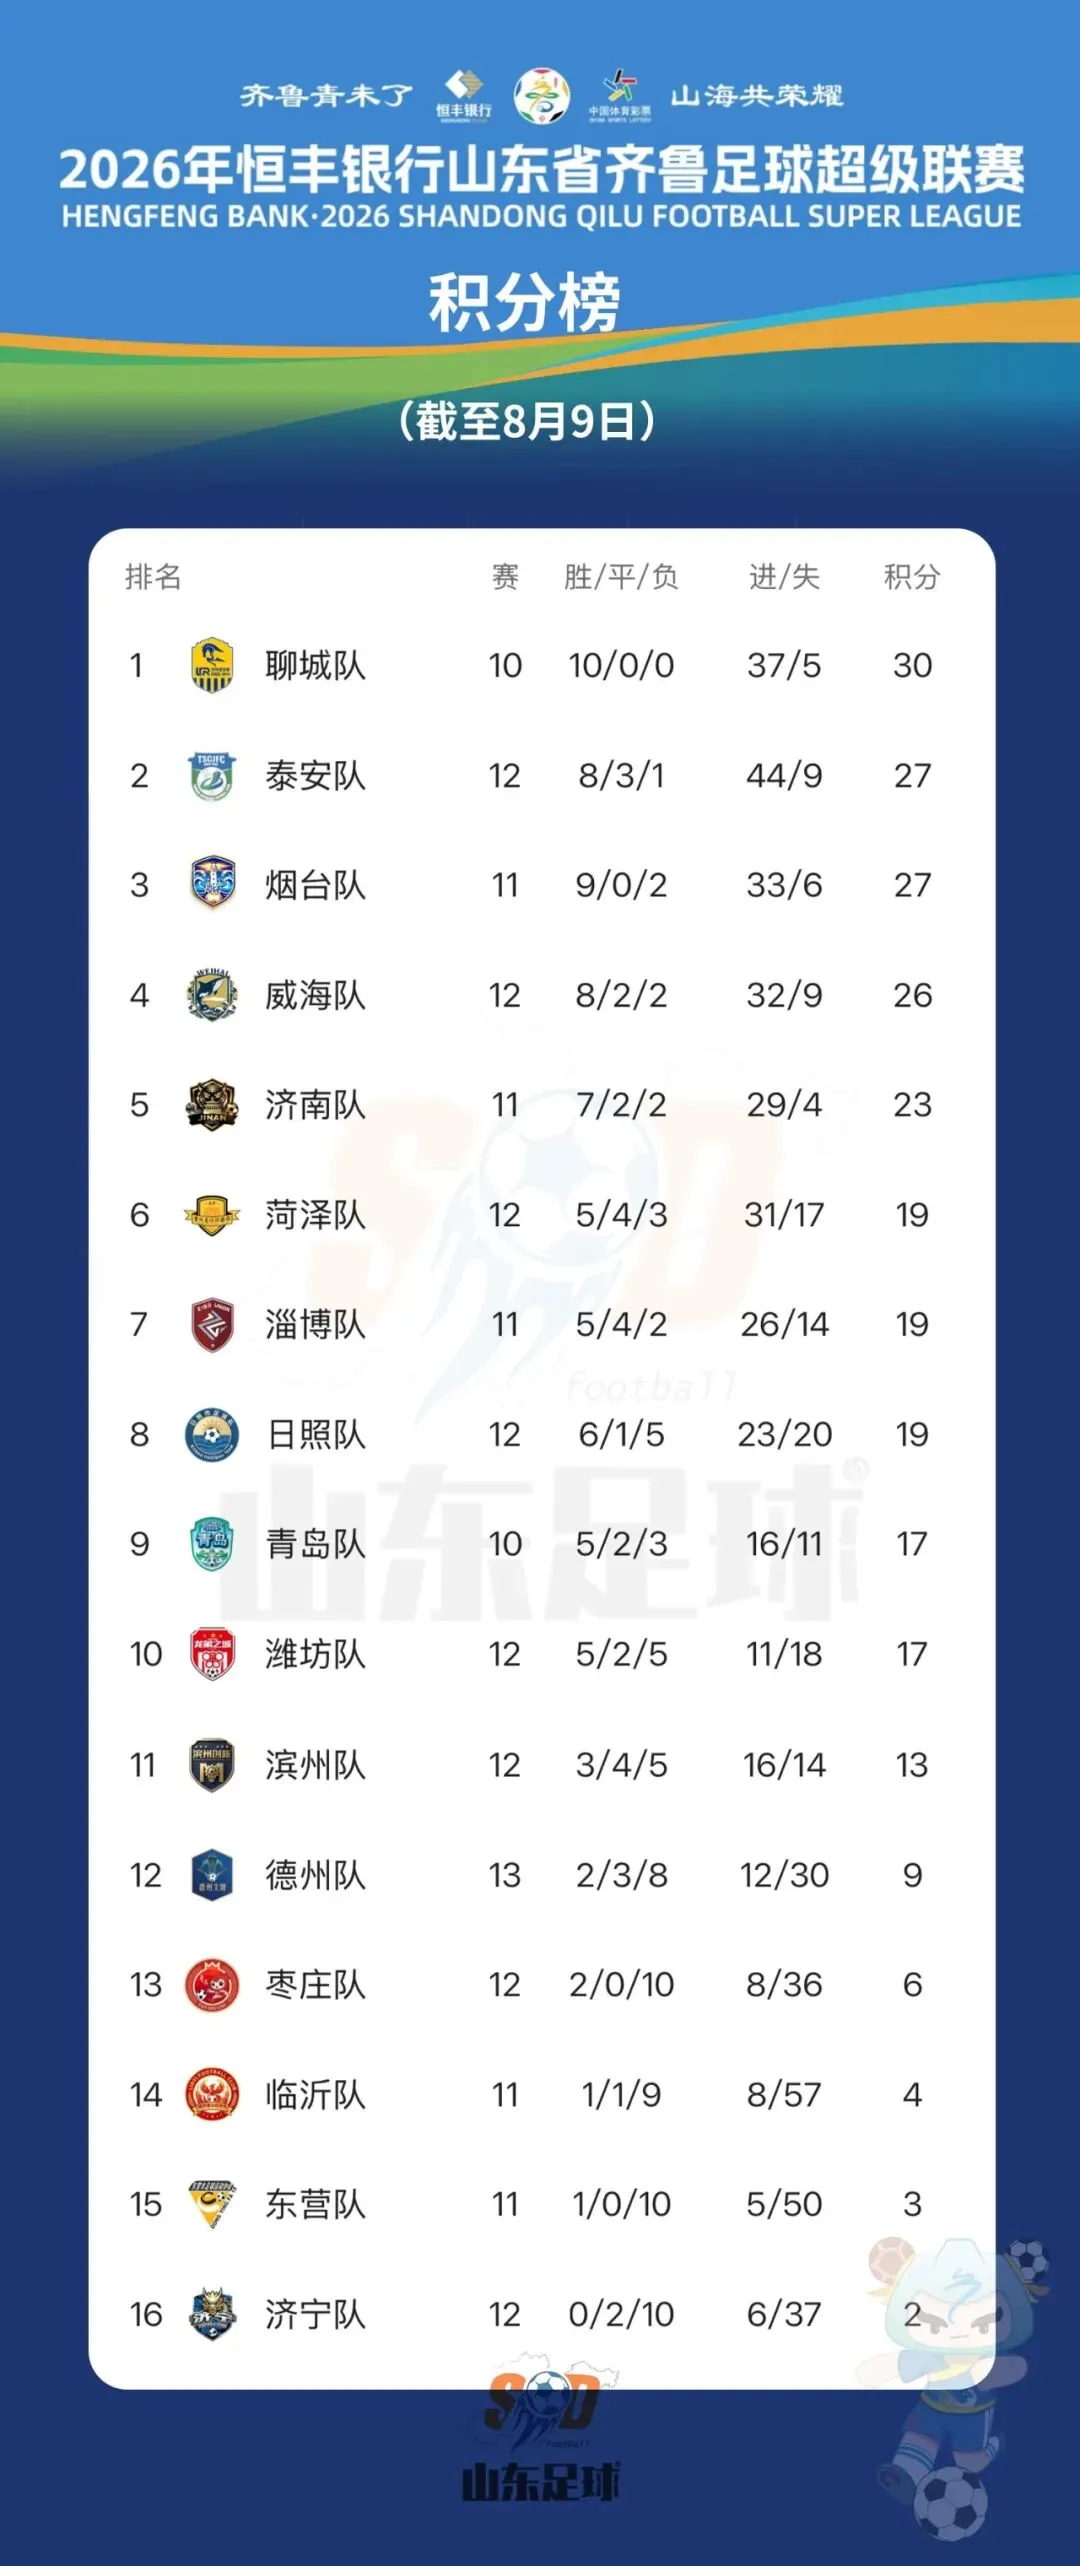This screenshot has width=1080, height=2566.
Task: Click the 威海队 shark crest
Action: click(x=212, y=994)
